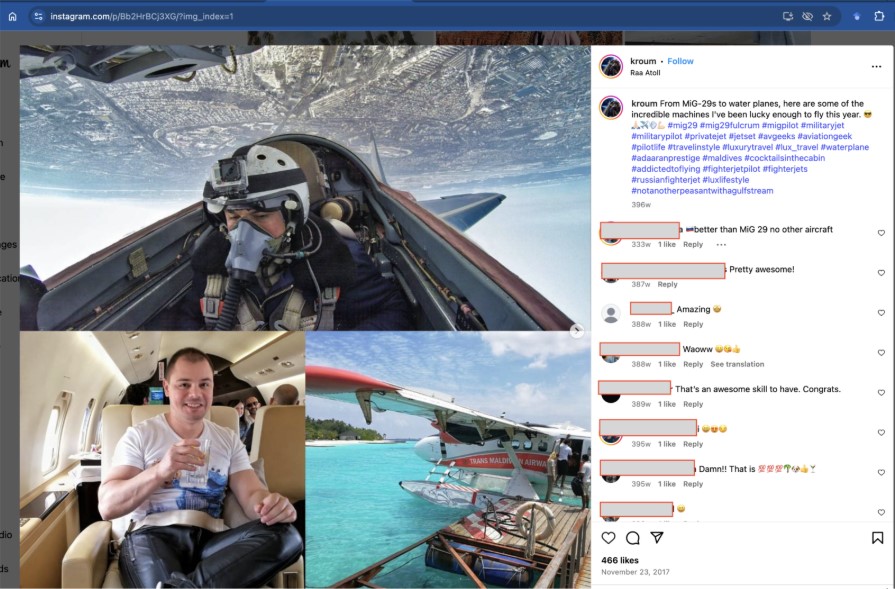Viewport: 895px width, 589px height.
Task: Open browser extensions puzzle icon
Action: click(879, 17)
